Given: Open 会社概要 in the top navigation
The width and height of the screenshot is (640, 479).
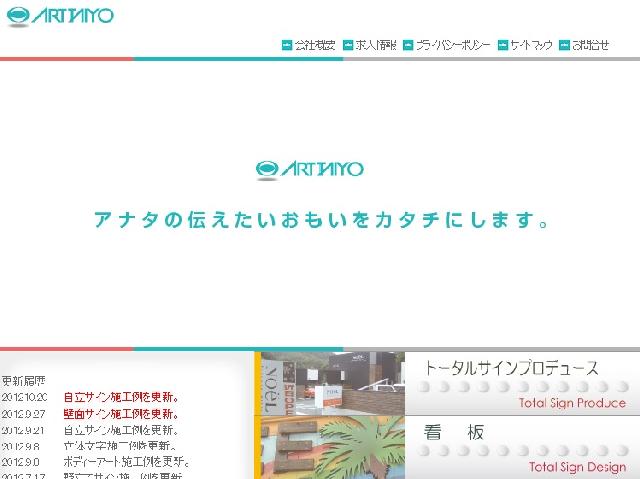Looking at the screenshot, I should (x=315, y=45).
